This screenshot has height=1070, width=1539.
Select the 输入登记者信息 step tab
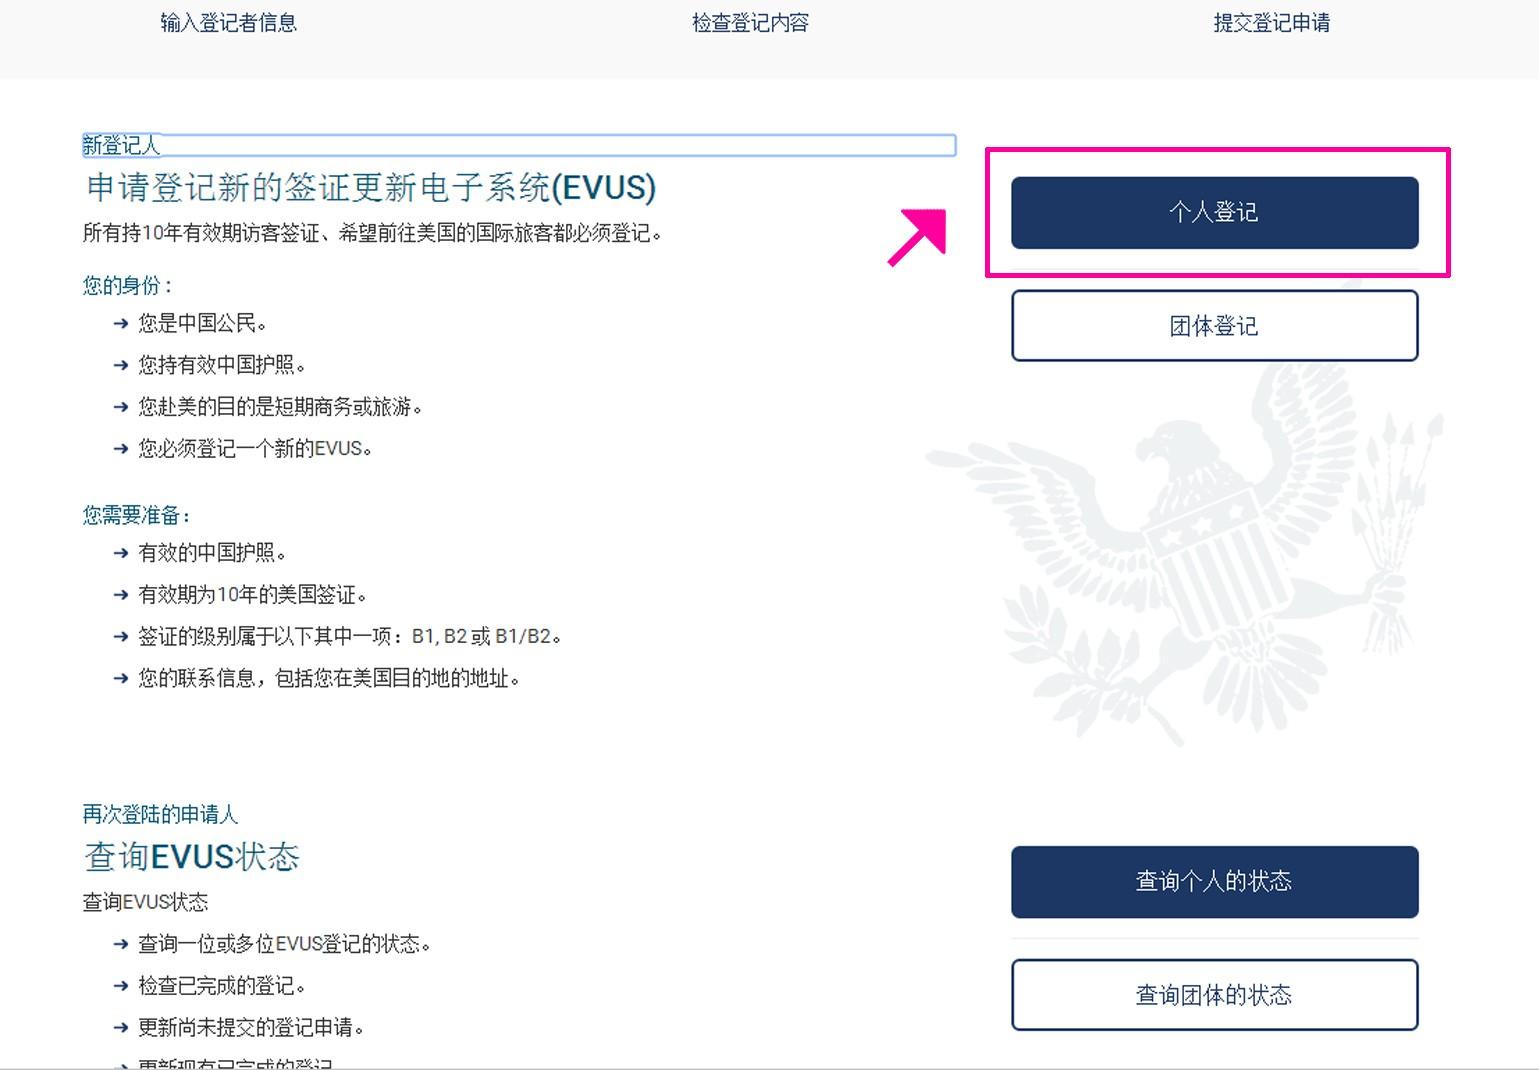(228, 22)
